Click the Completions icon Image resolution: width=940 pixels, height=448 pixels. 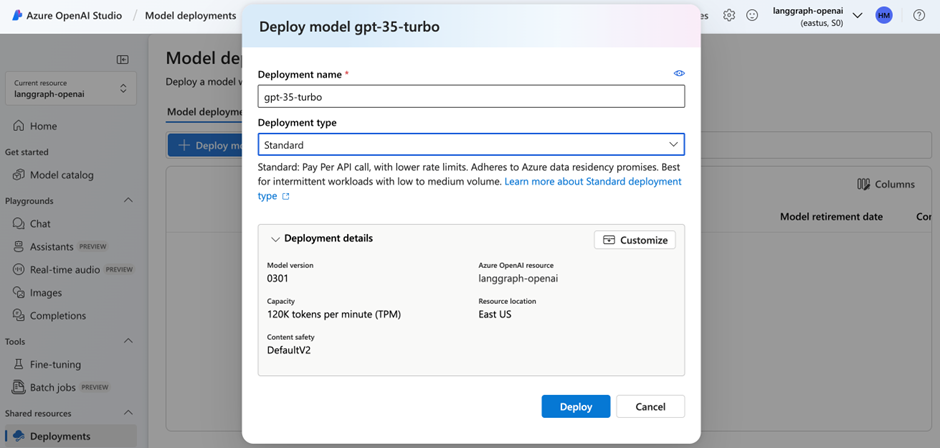pyautogui.click(x=19, y=315)
